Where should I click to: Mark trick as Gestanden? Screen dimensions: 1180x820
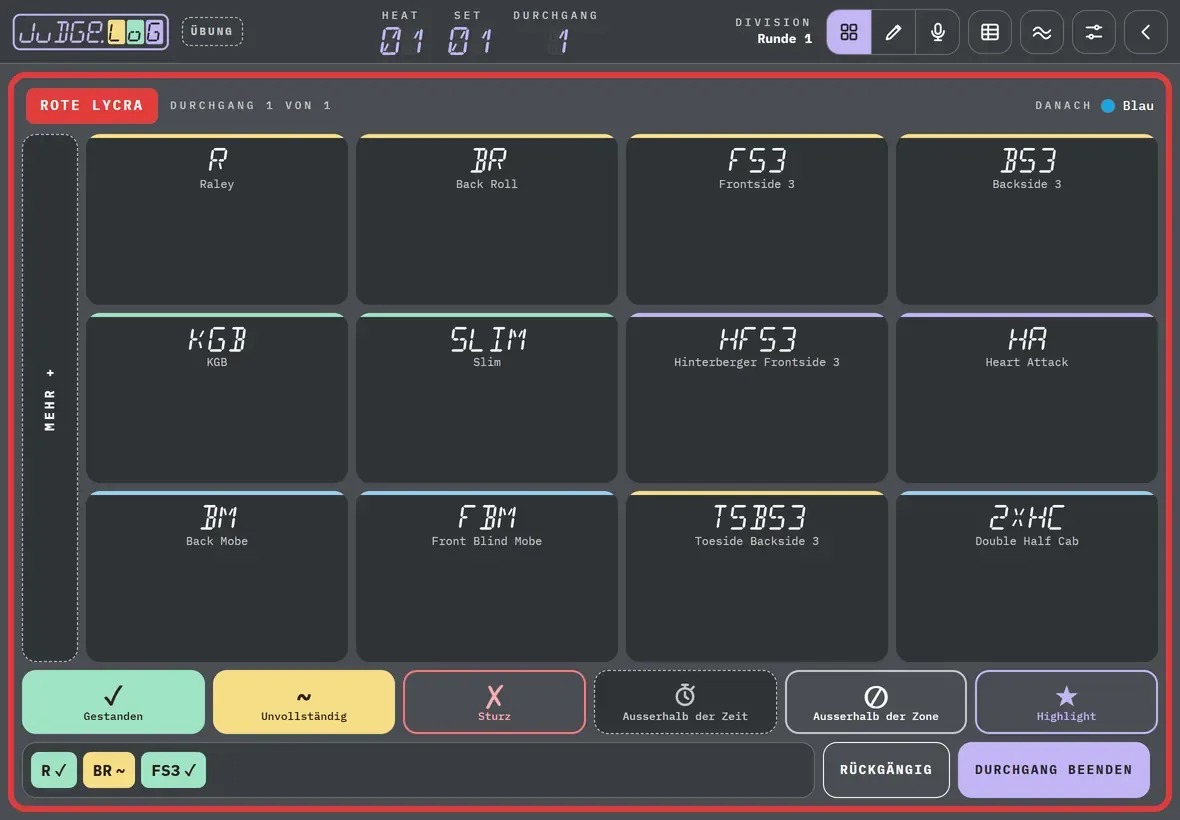point(113,702)
